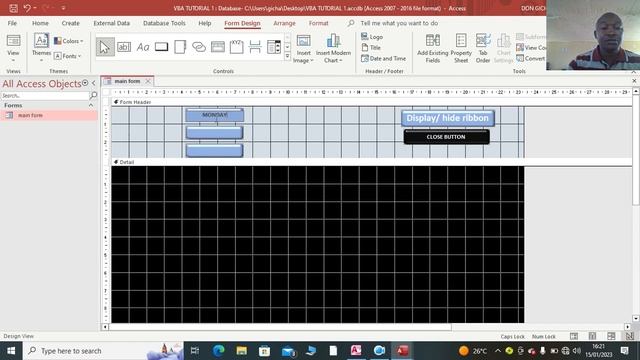Choose the Tab Control tool

pos(180,47)
